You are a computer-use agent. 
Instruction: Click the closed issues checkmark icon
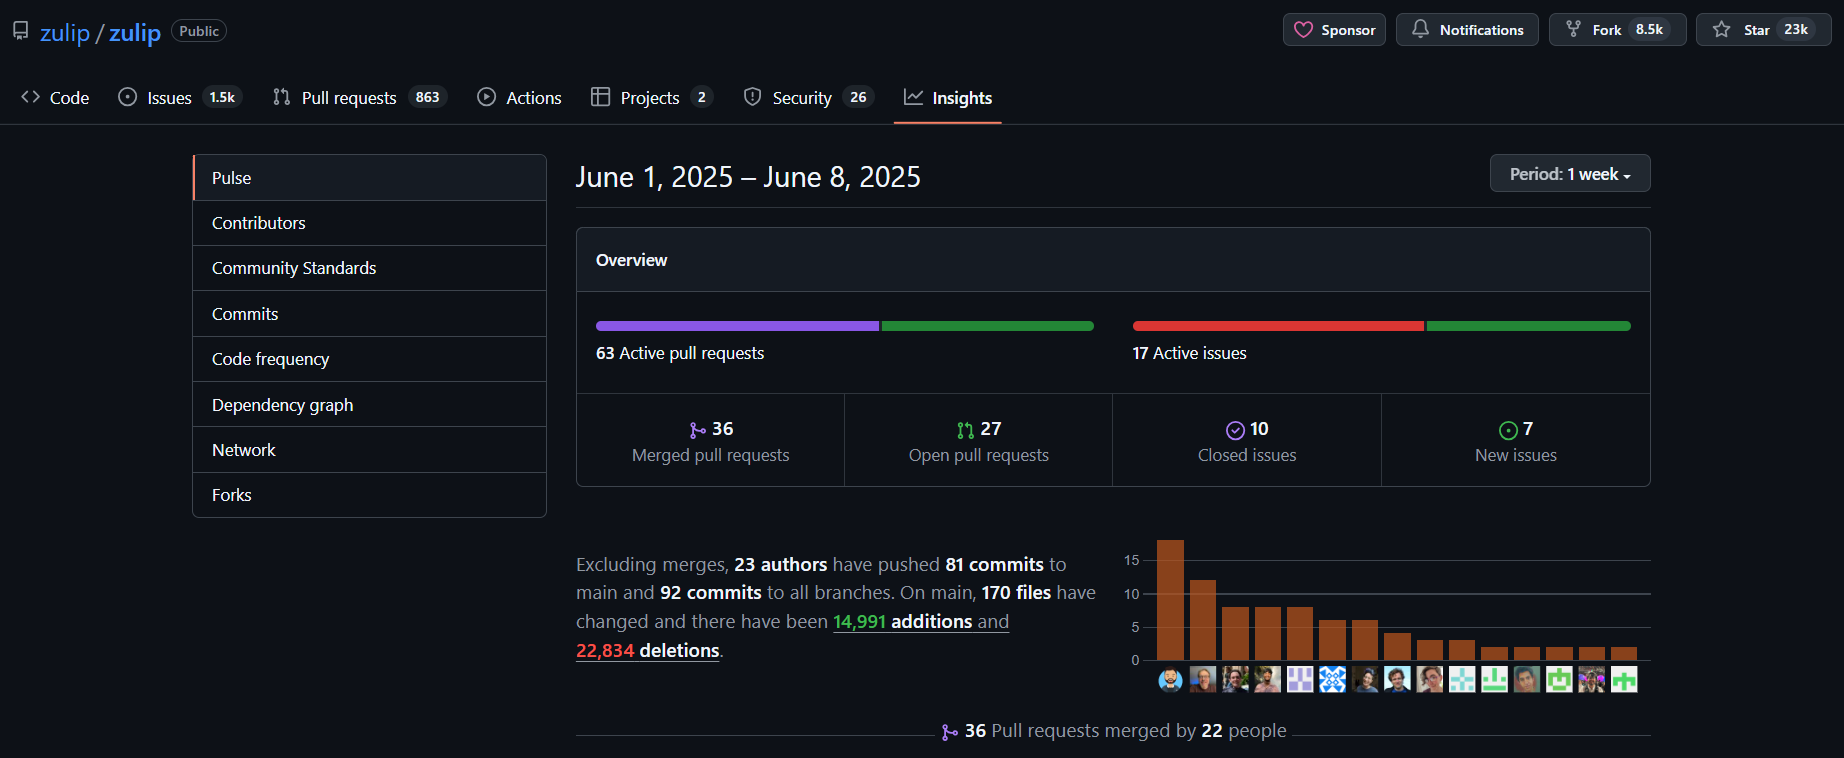[x=1235, y=430]
